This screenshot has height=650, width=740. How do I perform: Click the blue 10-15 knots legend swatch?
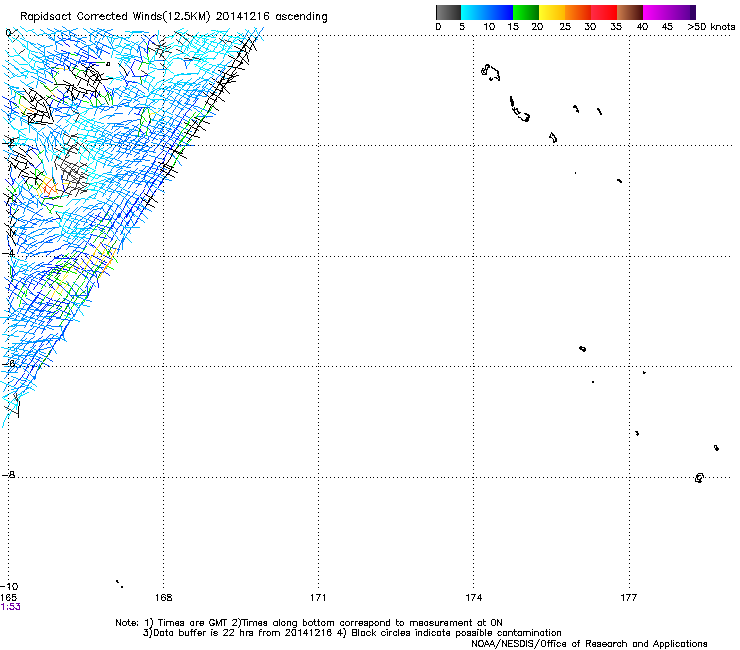(500, 12)
